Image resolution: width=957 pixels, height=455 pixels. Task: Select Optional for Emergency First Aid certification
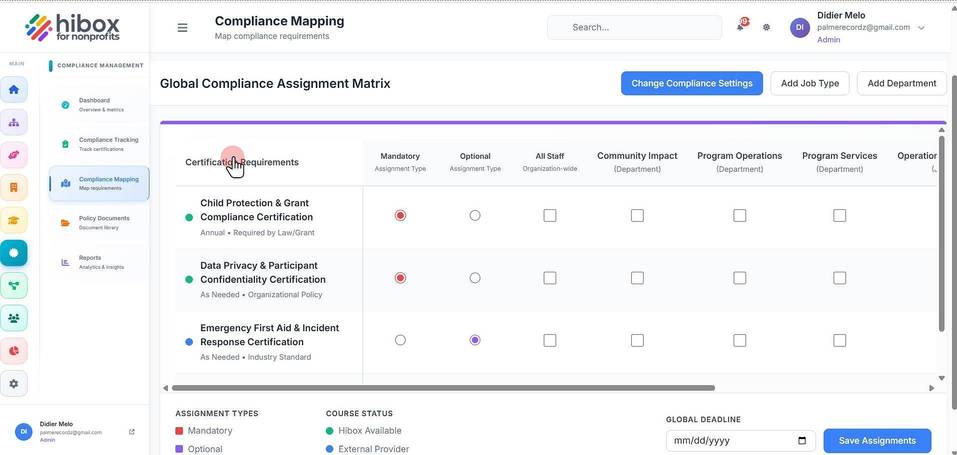pyautogui.click(x=475, y=340)
